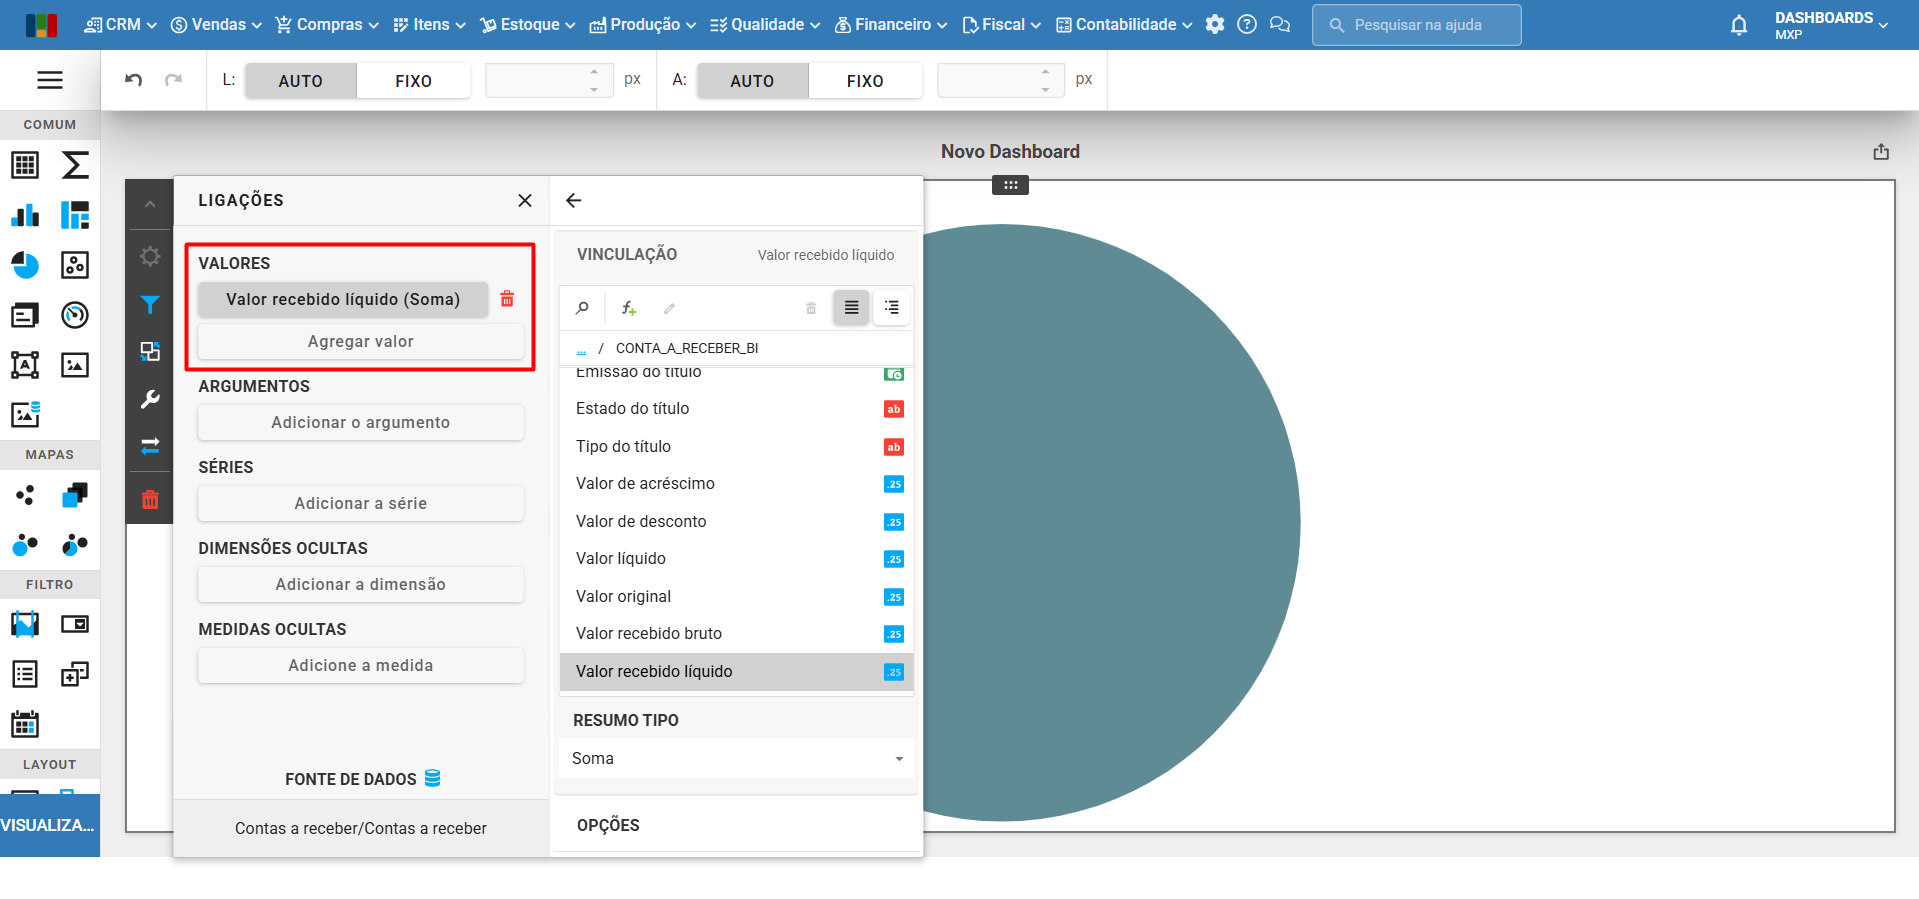
Task: Open the CRM menu
Action: (x=120, y=25)
